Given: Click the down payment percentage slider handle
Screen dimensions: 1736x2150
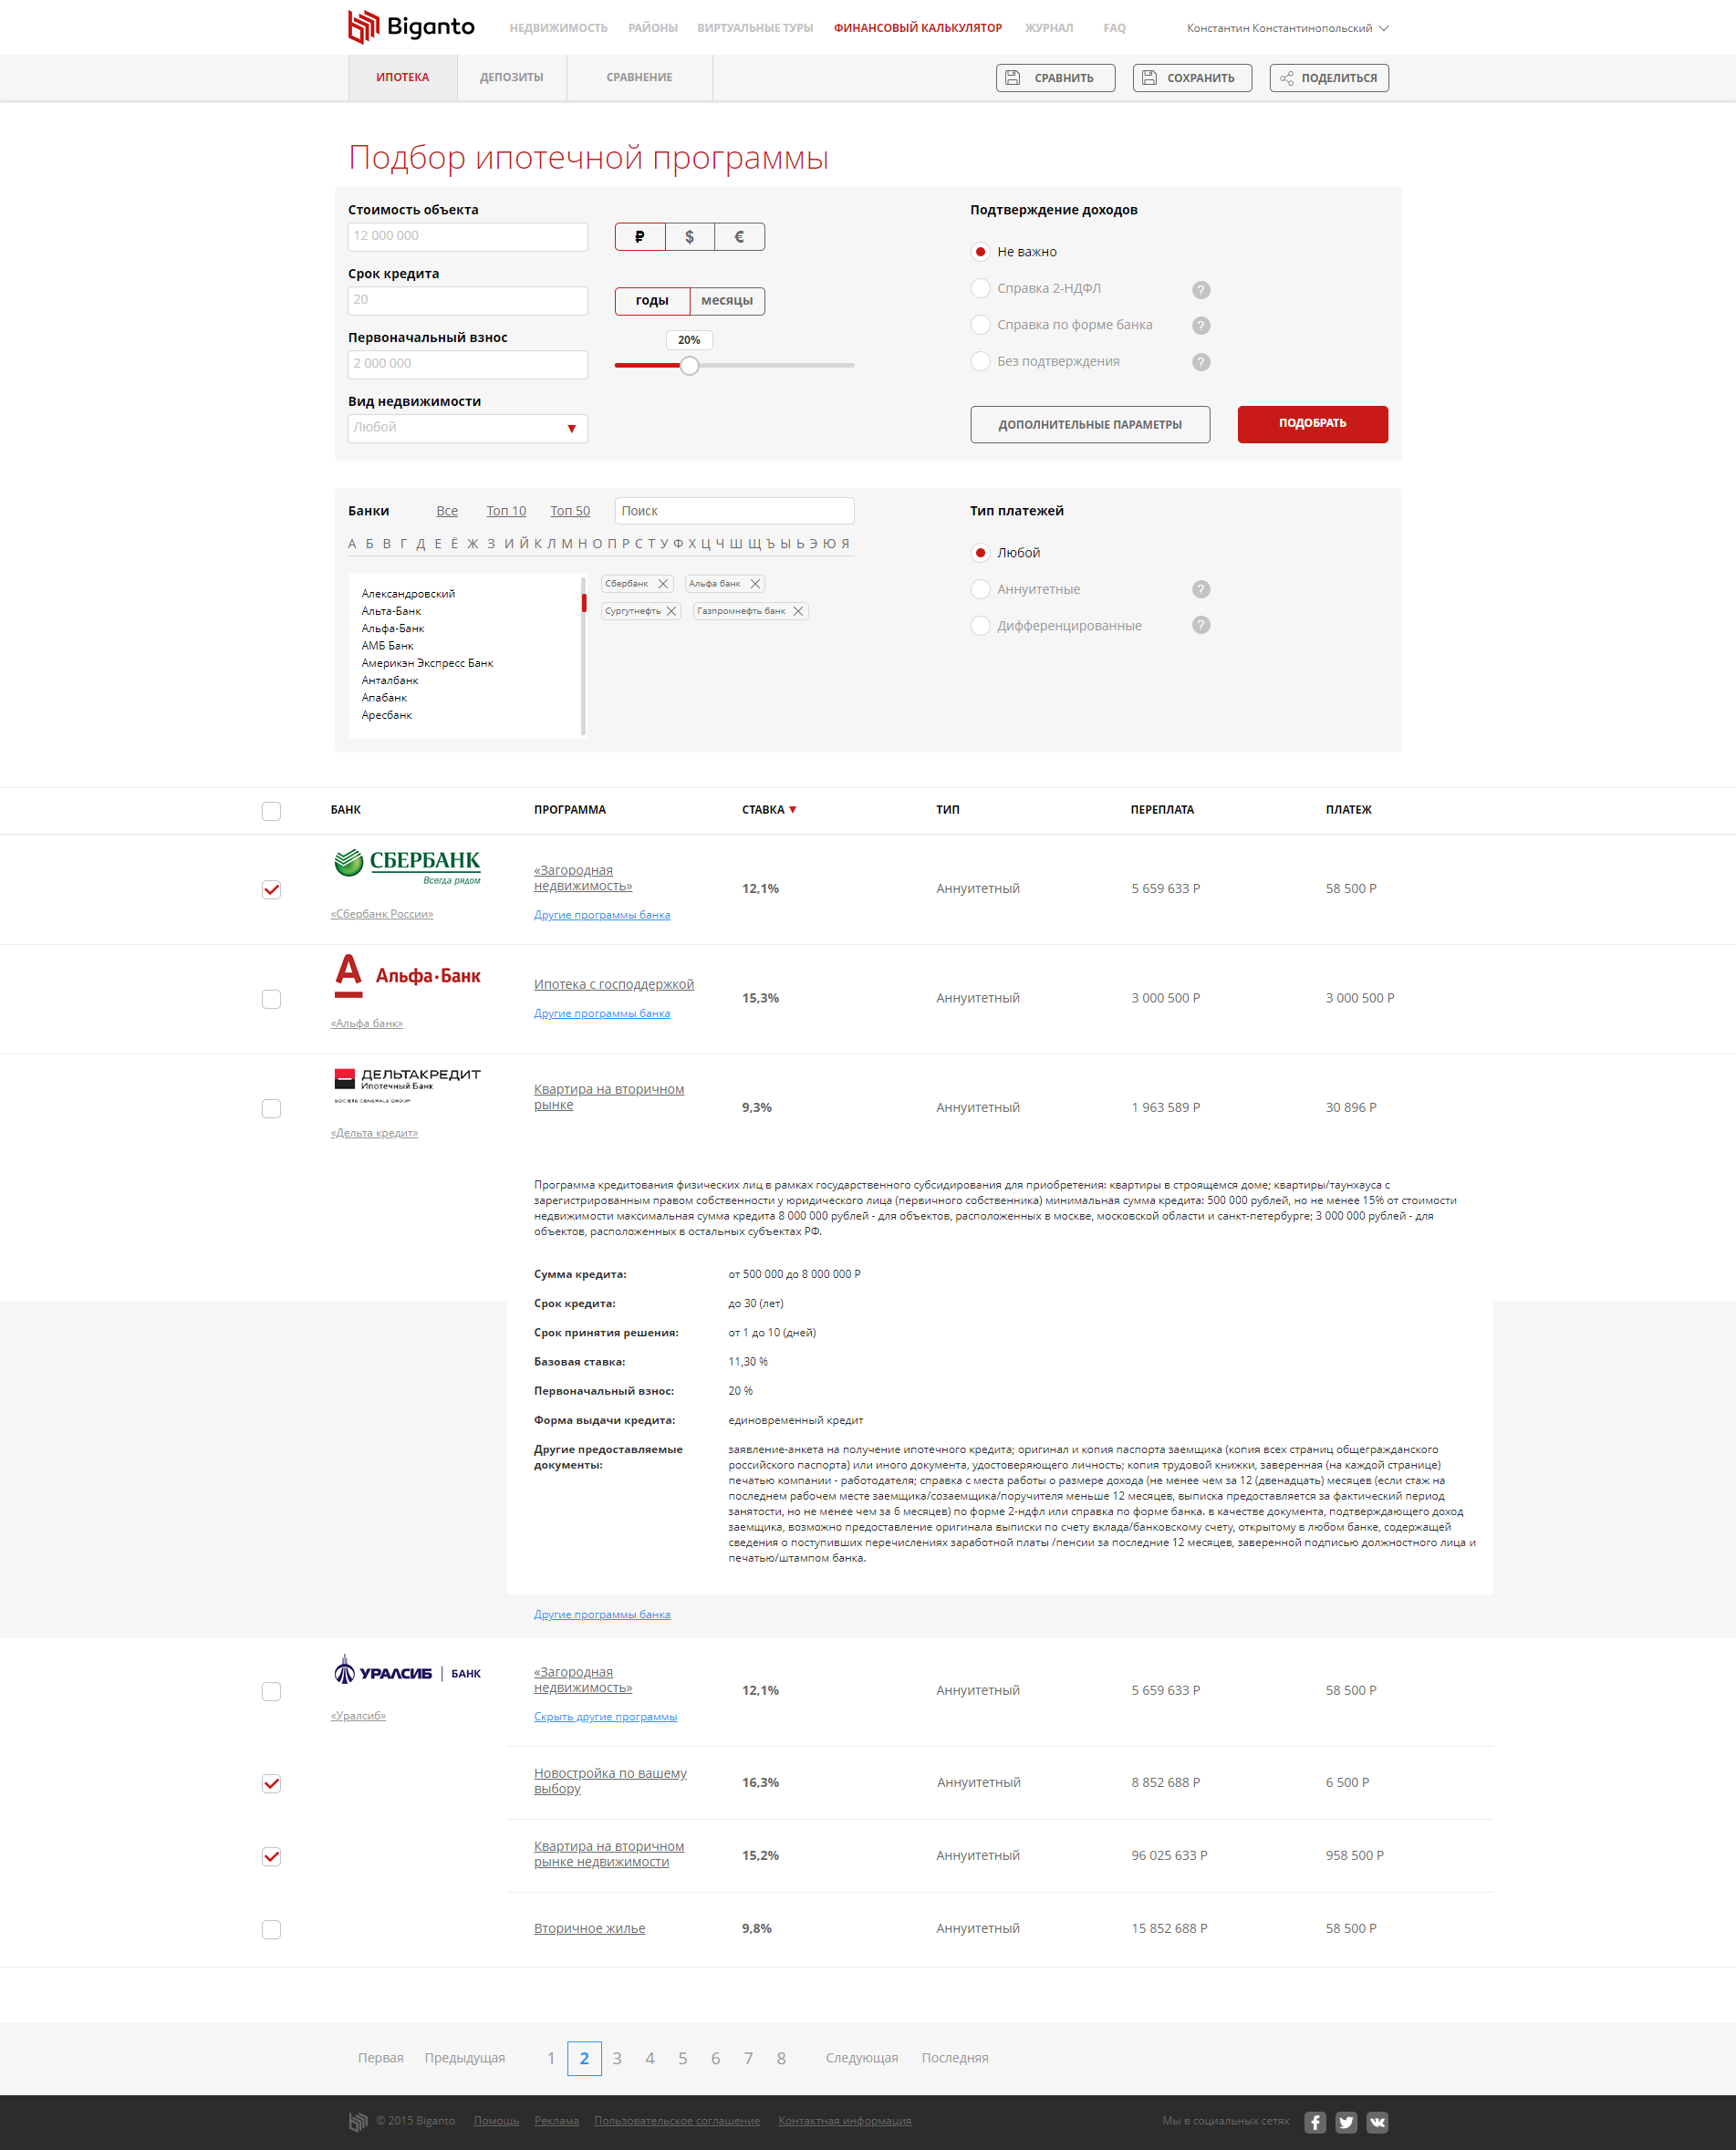Looking at the screenshot, I should tap(689, 365).
